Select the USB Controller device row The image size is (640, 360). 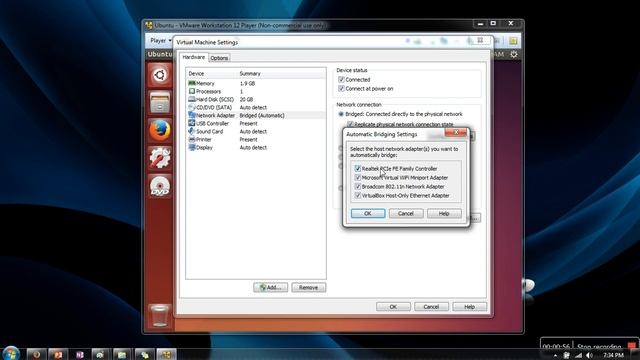coord(256,123)
